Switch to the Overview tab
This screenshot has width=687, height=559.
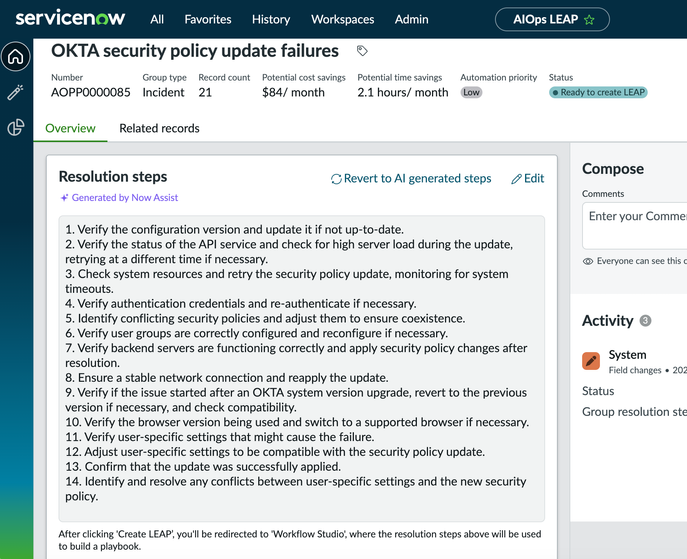pyautogui.click(x=70, y=128)
